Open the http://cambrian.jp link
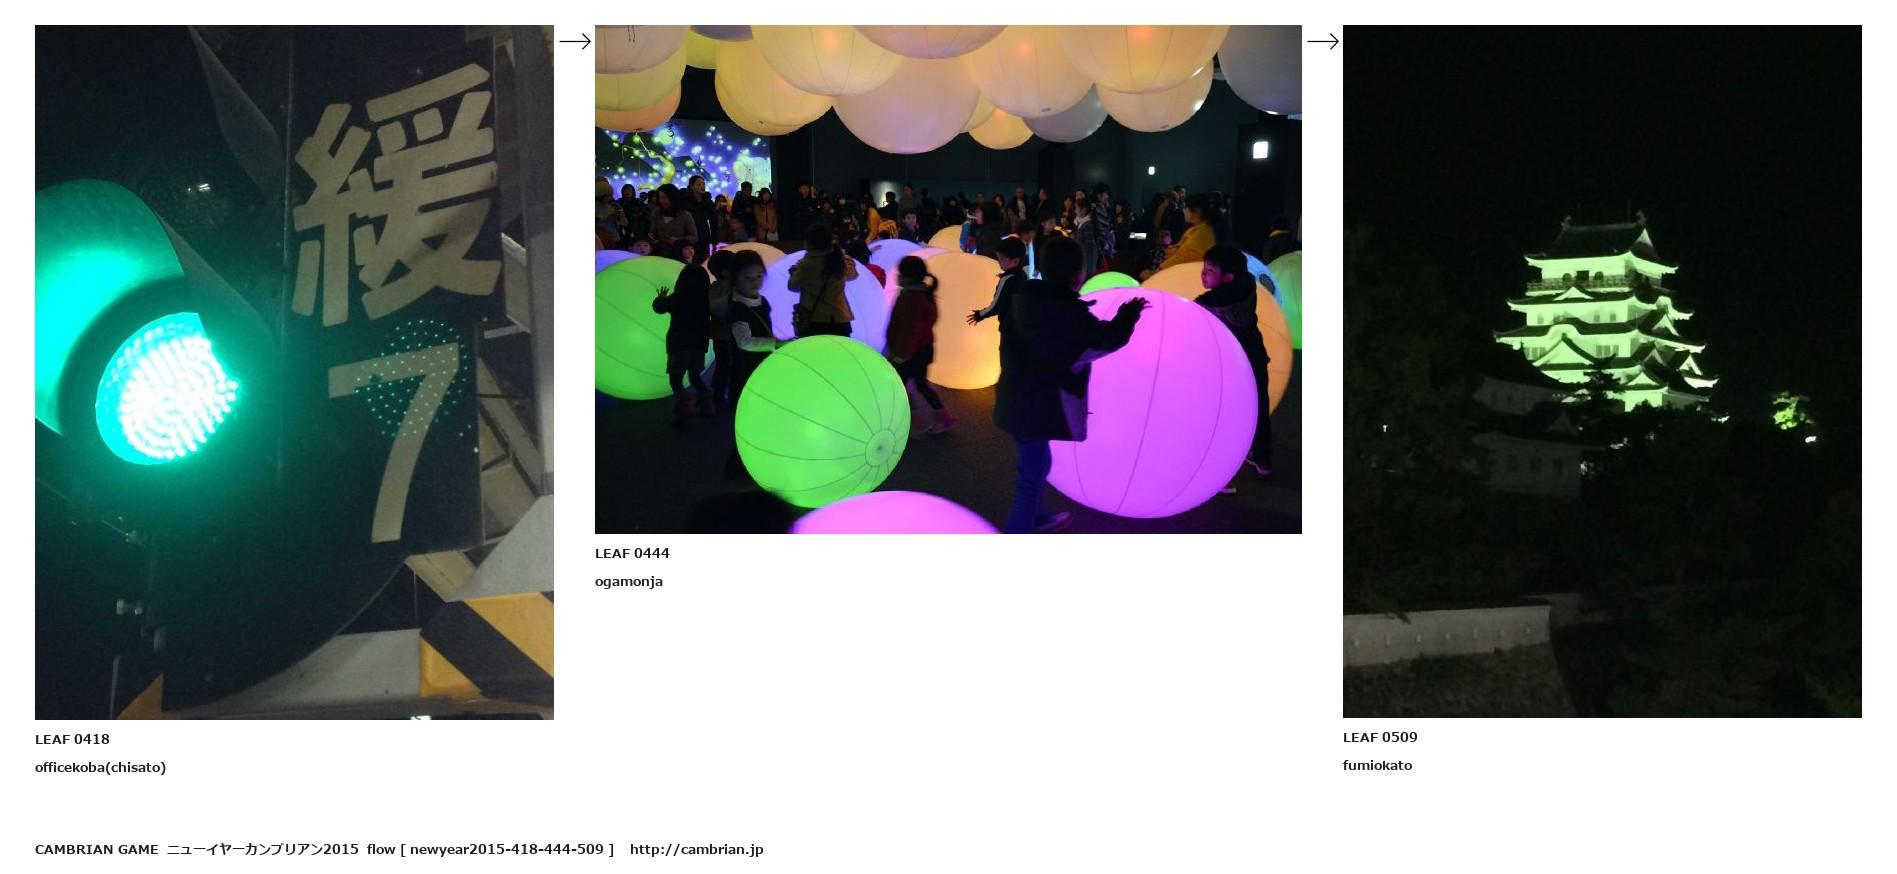The height and width of the screenshot is (874, 1897). coord(696,849)
